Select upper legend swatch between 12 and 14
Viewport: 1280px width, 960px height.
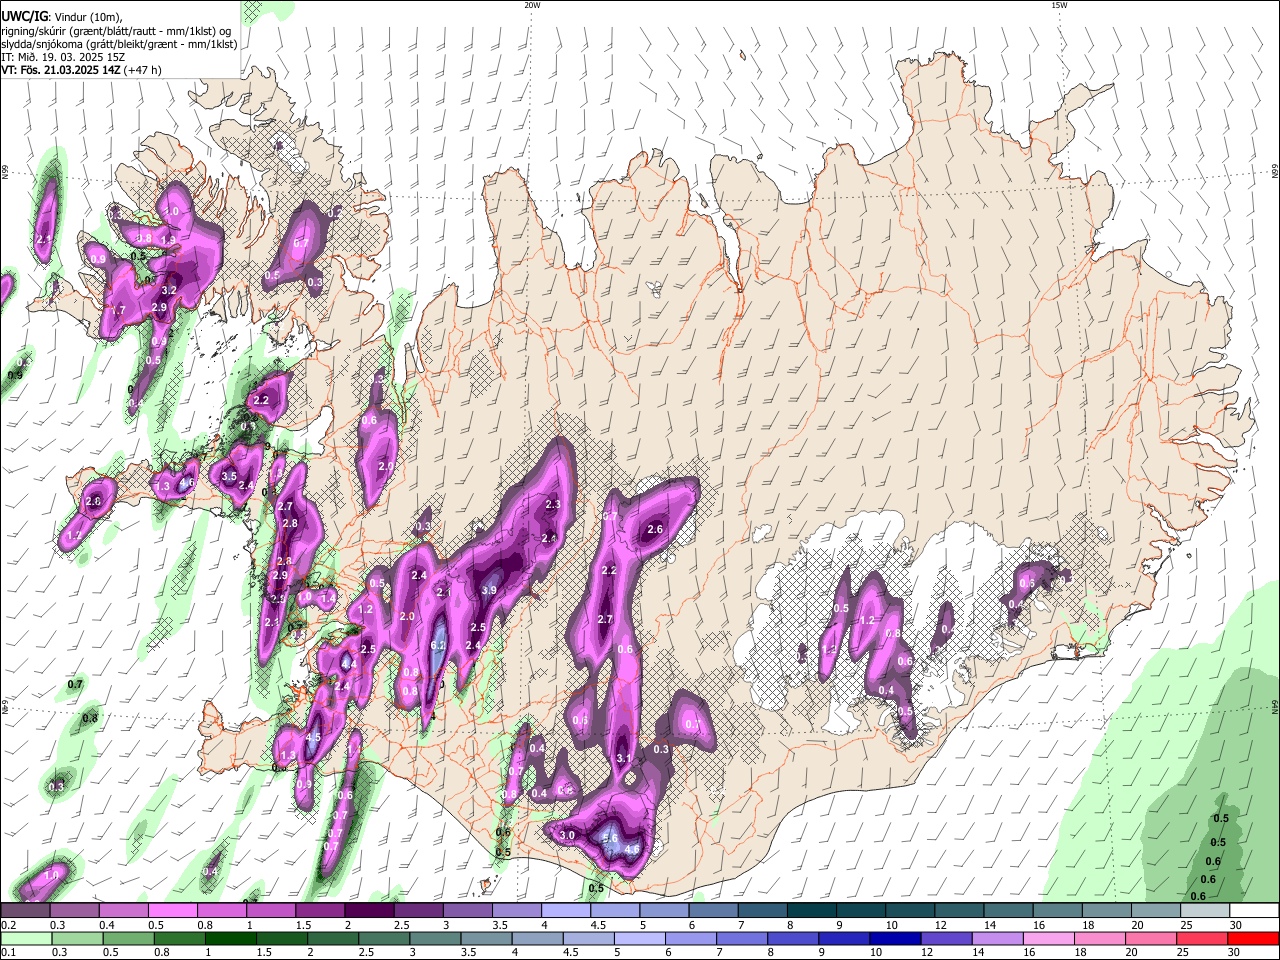coord(959,911)
